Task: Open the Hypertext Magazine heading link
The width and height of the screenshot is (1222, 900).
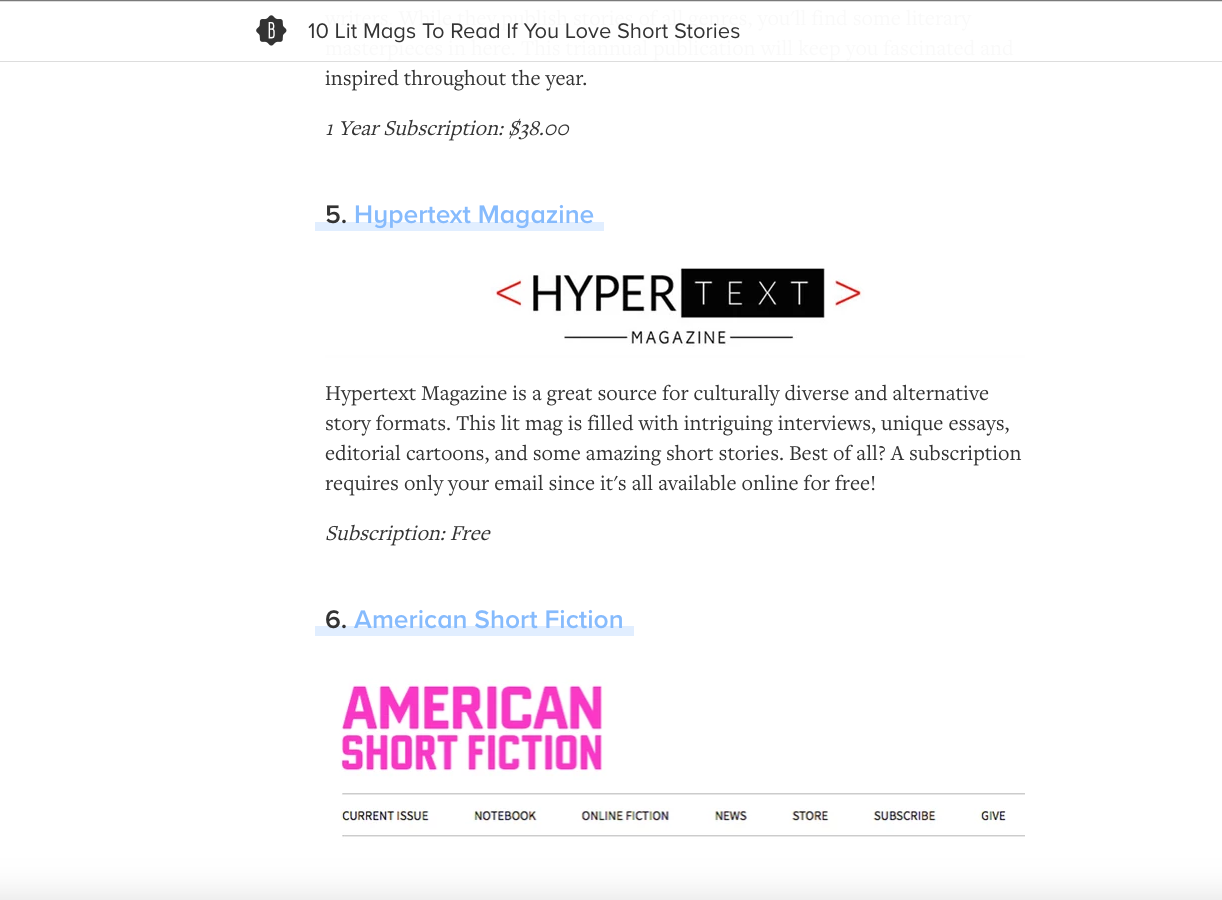Action: pyautogui.click(x=474, y=215)
